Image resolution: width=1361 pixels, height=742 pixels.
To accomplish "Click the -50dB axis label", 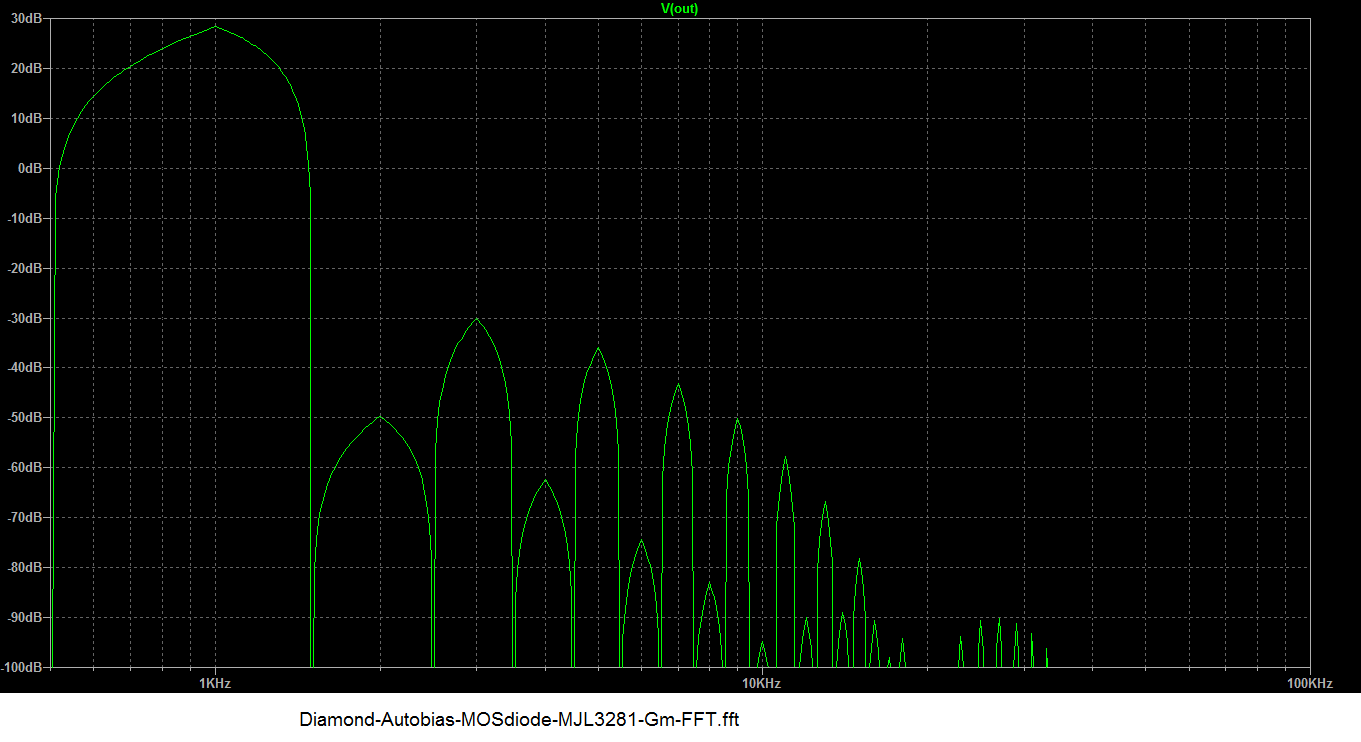I will click(x=26, y=418).
